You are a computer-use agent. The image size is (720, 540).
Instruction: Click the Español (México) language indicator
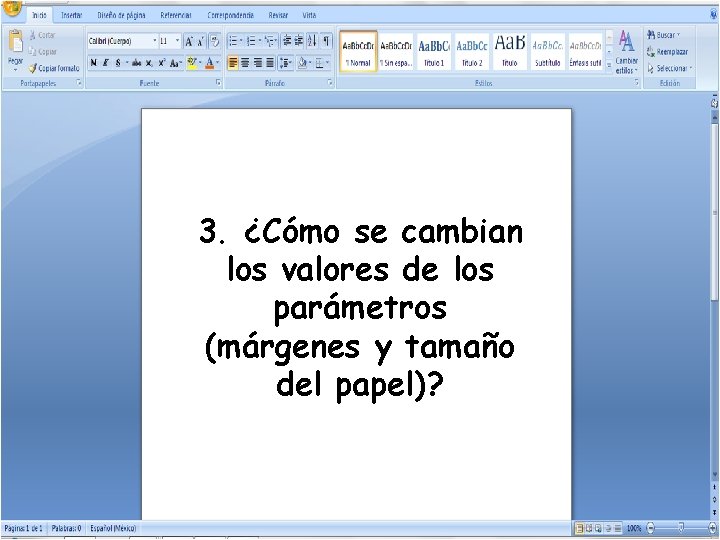point(113,529)
